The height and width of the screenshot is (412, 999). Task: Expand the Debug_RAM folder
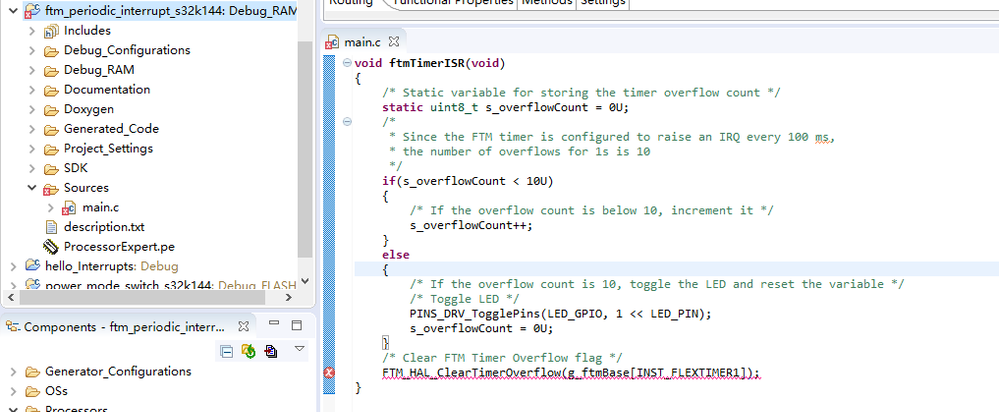pyautogui.click(x=32, y=70)
